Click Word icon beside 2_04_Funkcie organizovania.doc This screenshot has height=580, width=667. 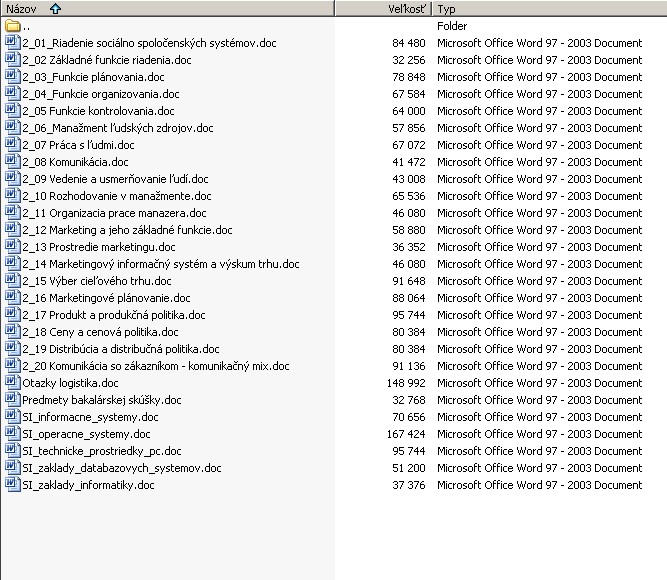coord(13,94)
